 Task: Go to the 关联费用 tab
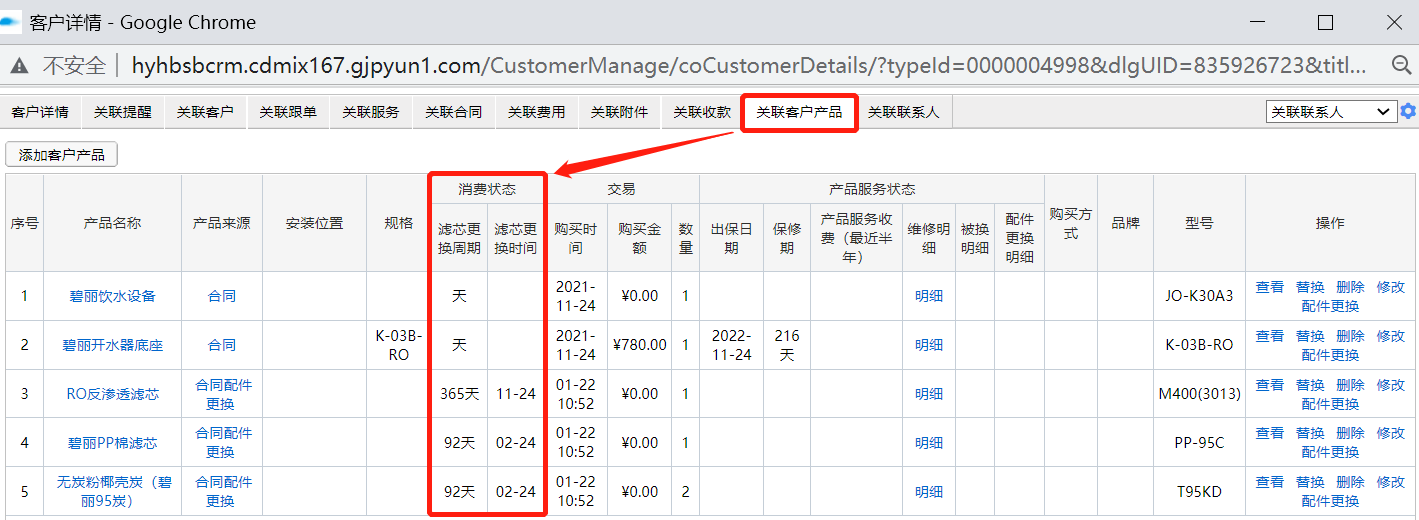537,113
